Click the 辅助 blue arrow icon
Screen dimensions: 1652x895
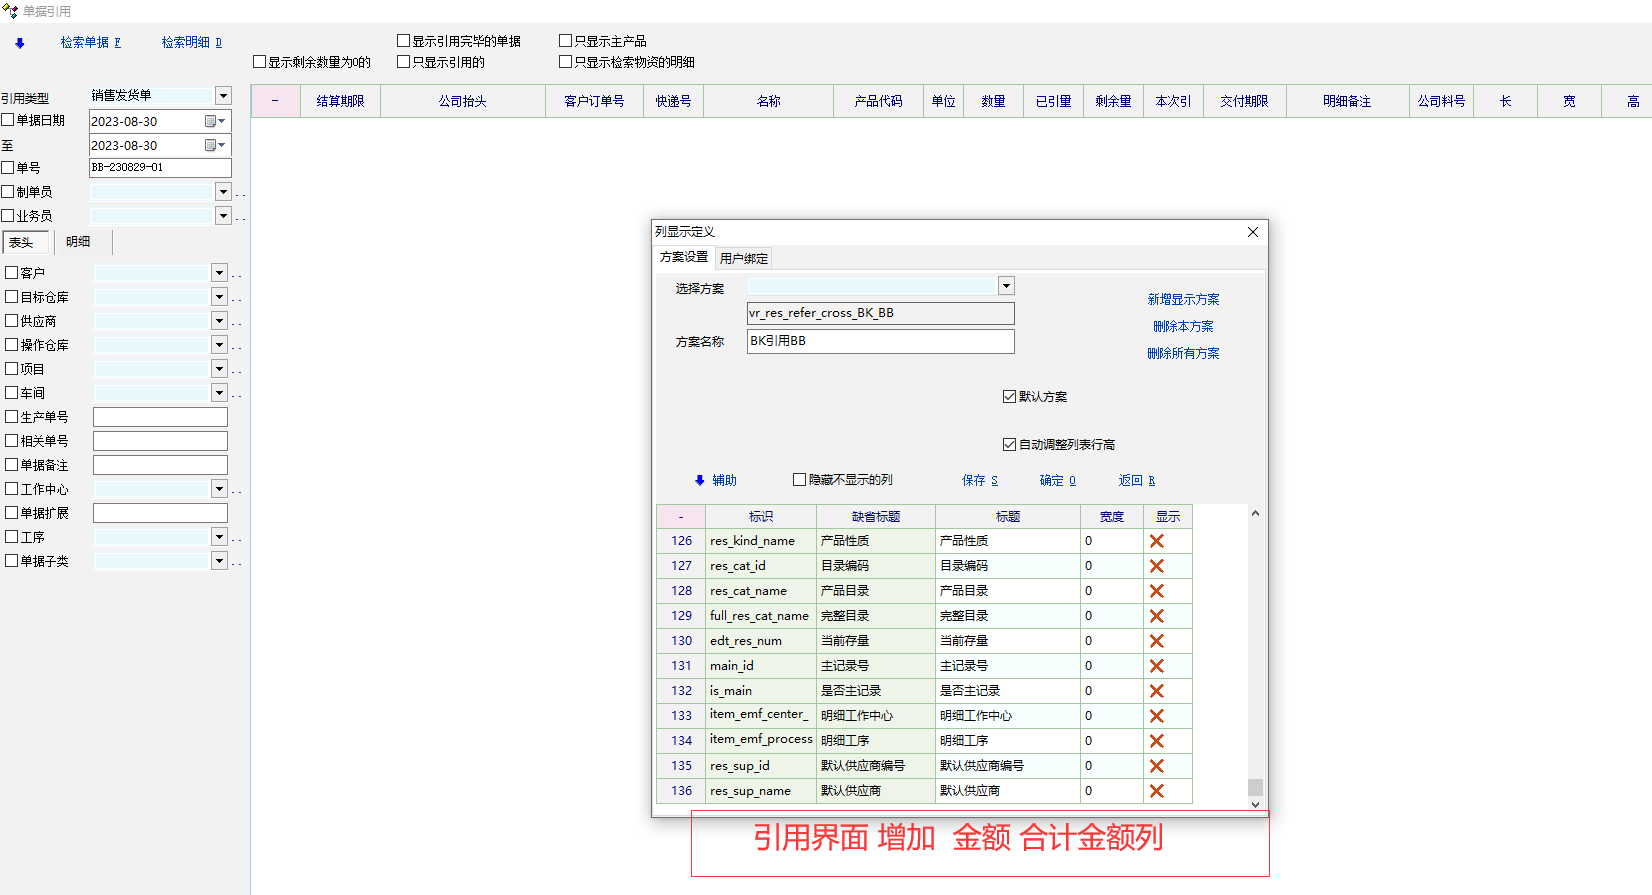[700, 481]
